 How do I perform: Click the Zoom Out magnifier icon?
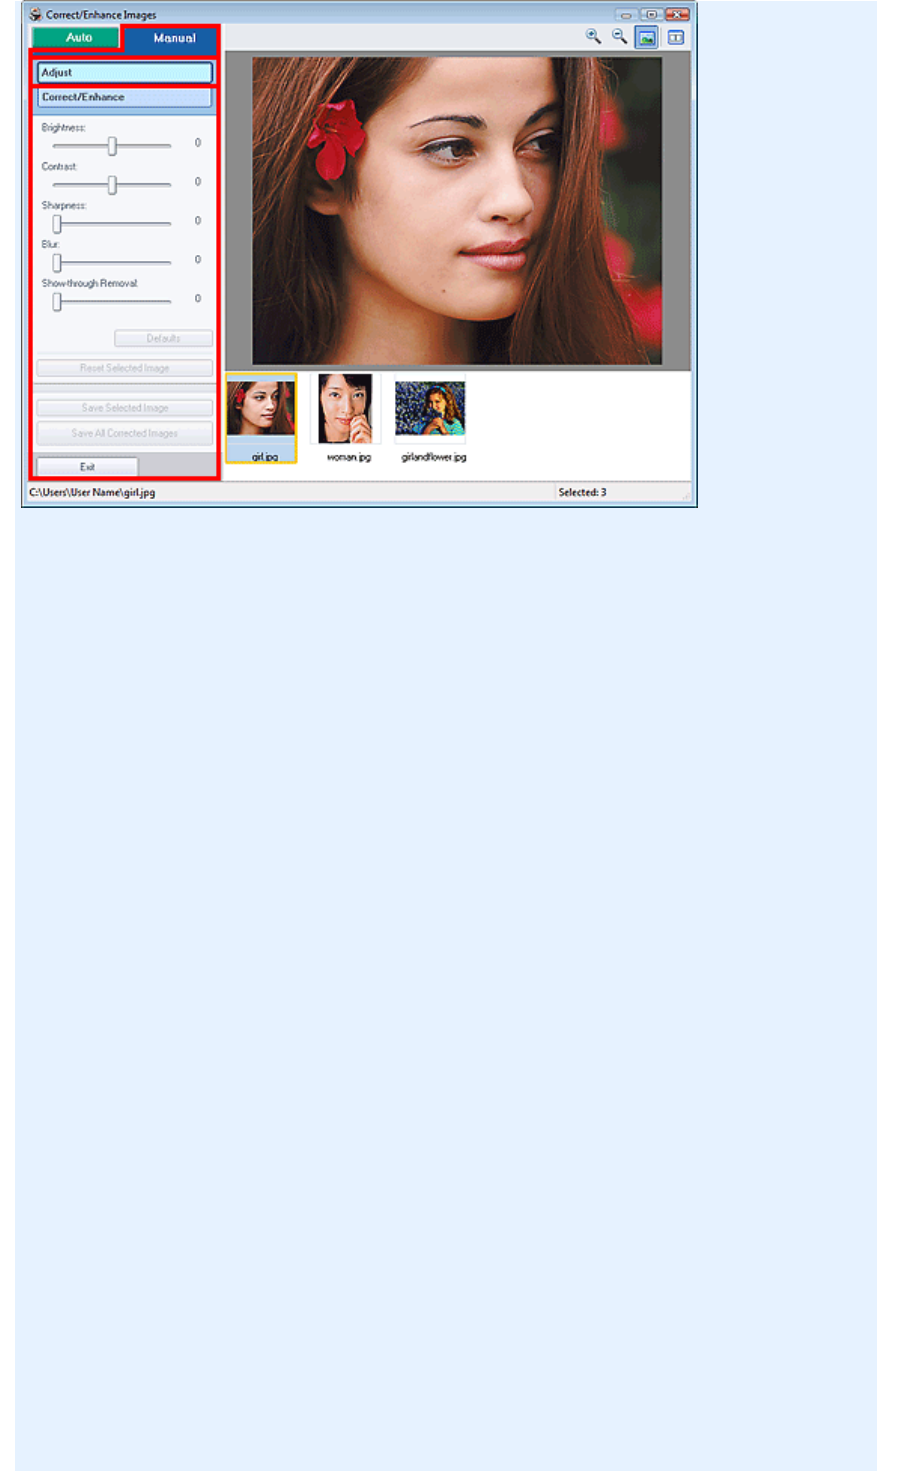pyautogui.click(x=620, y=37)
